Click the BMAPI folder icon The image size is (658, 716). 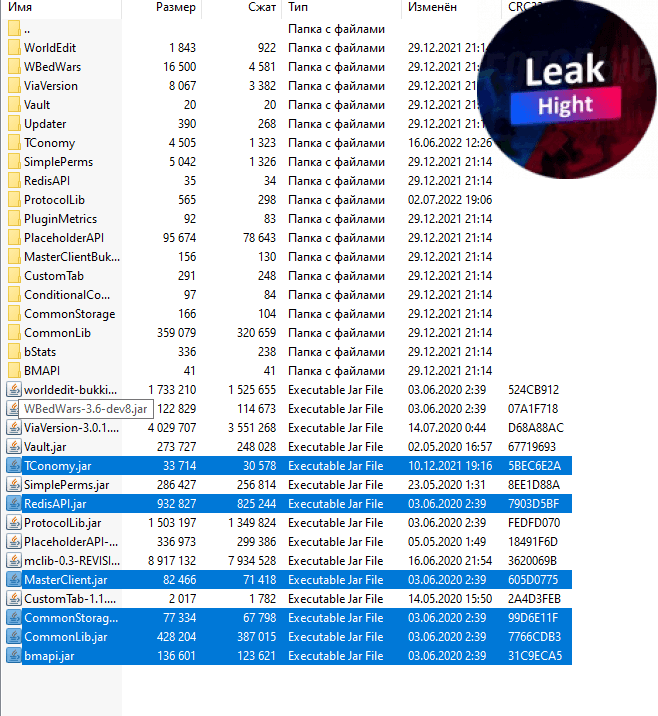click(x=15, y=371)
